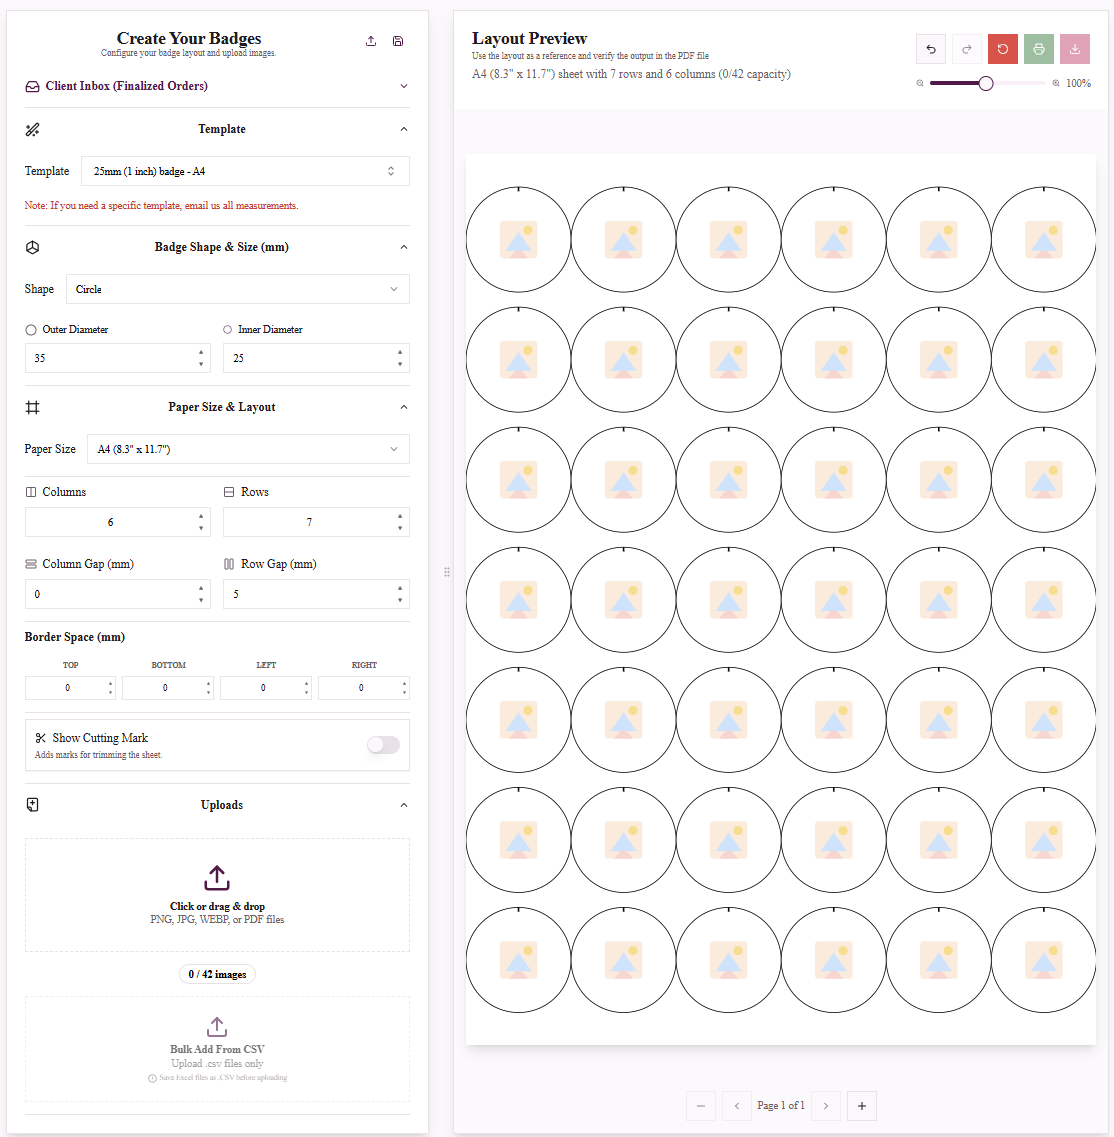1114x1137 pixels.
Task: Click the zoom slider handle
Action: point(986,83)
